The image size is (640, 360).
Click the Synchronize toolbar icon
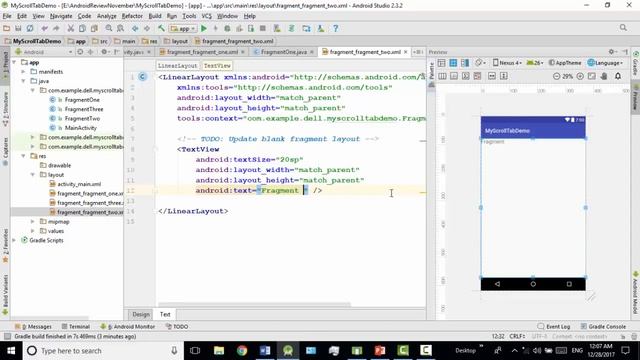click(x=30, y=29)
